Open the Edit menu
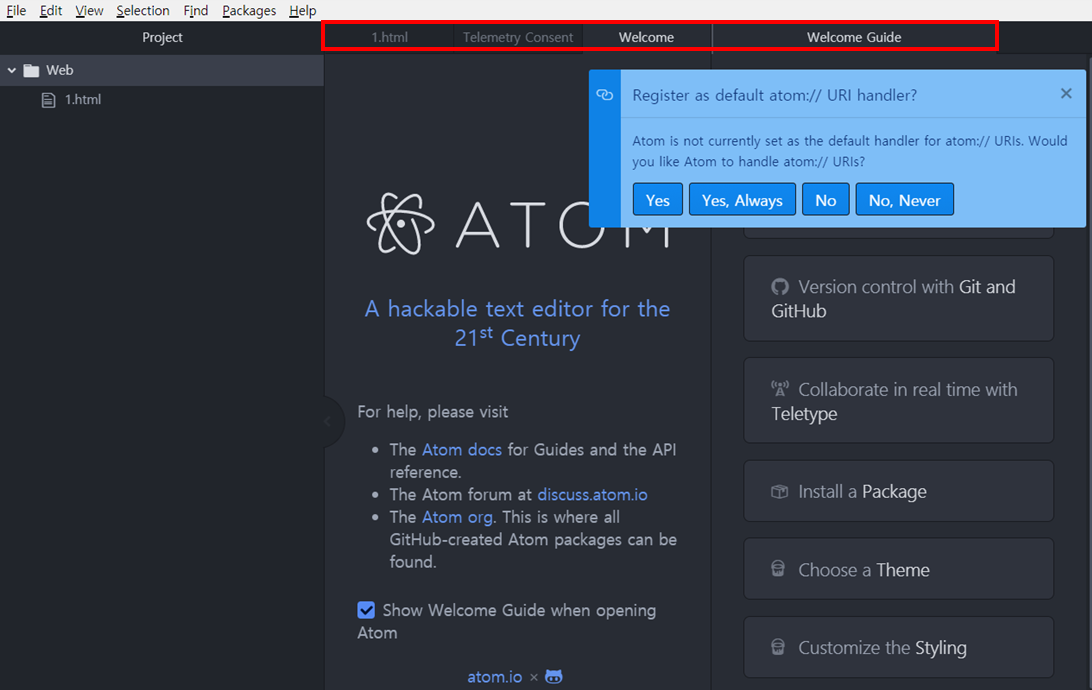 51,10
